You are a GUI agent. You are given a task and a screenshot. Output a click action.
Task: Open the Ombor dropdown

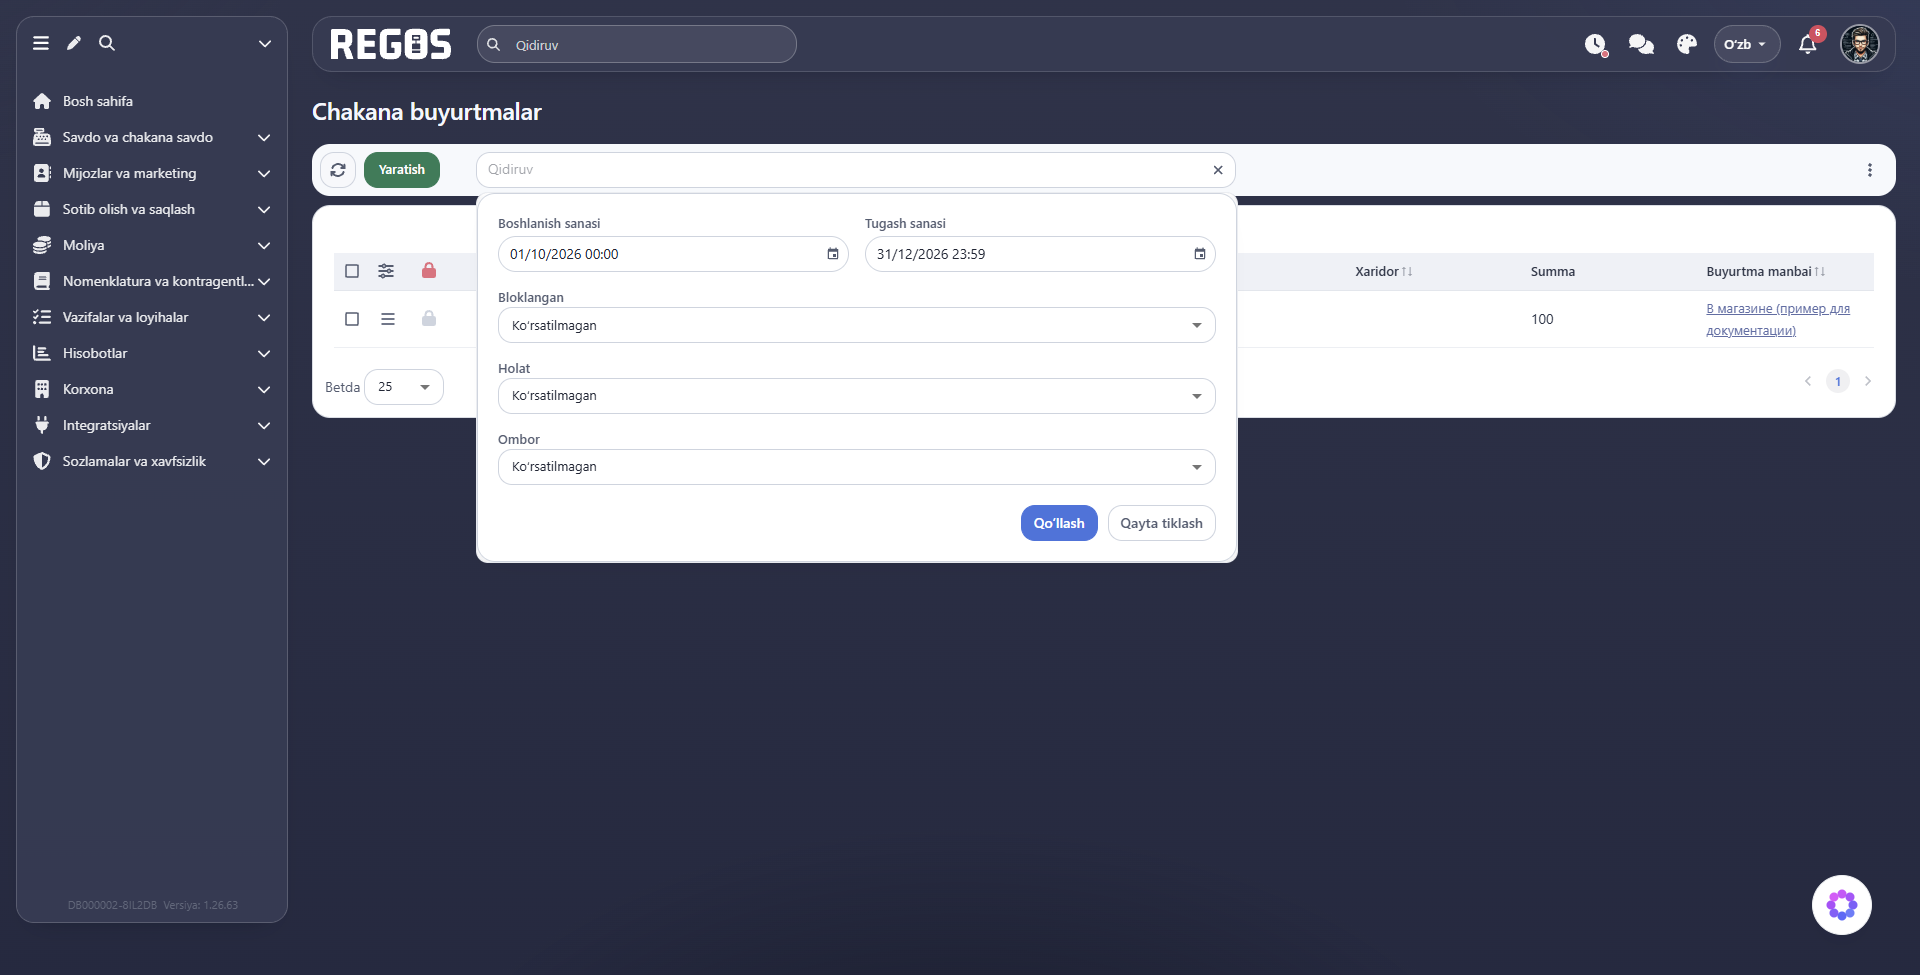pos(857,467)
